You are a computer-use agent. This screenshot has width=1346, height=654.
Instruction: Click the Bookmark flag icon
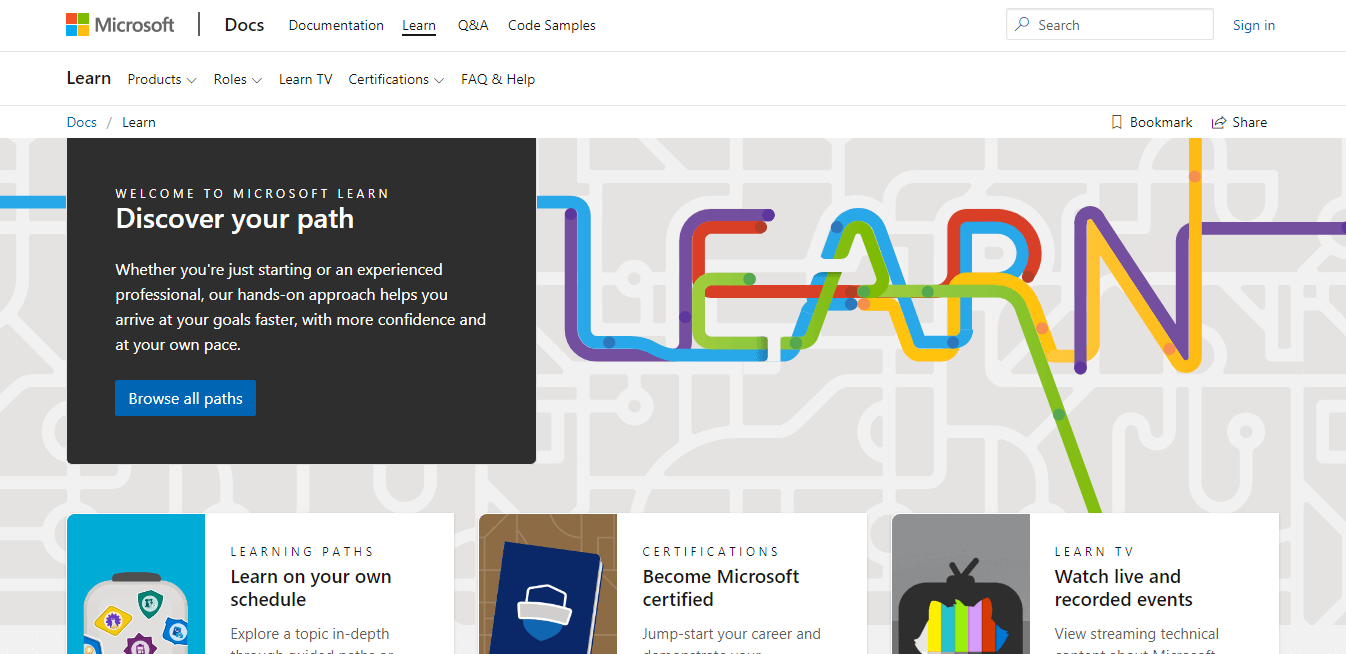coord(1116,121)
